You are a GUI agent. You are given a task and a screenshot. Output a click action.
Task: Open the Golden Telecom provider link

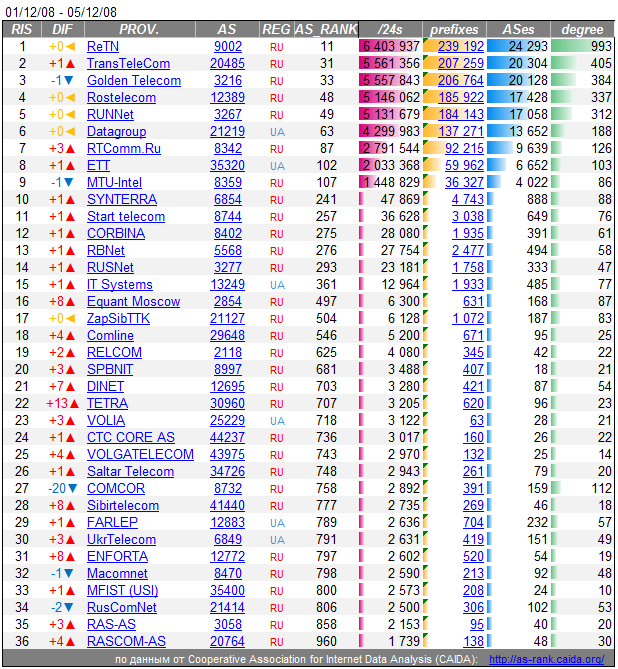point(134,80)
